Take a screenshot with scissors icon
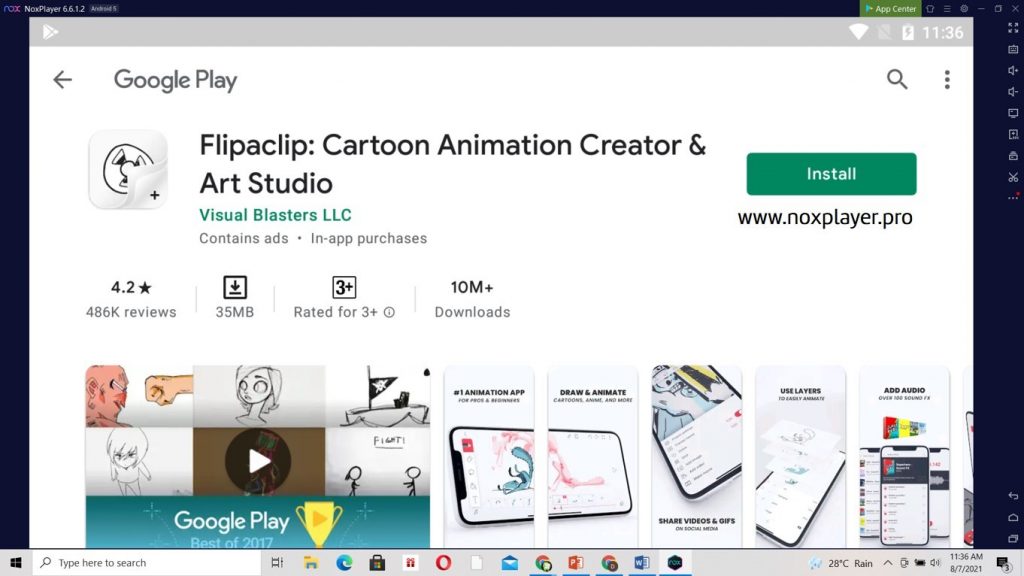This screenshot has width=1024, height=576. (x=1013, y=177)
